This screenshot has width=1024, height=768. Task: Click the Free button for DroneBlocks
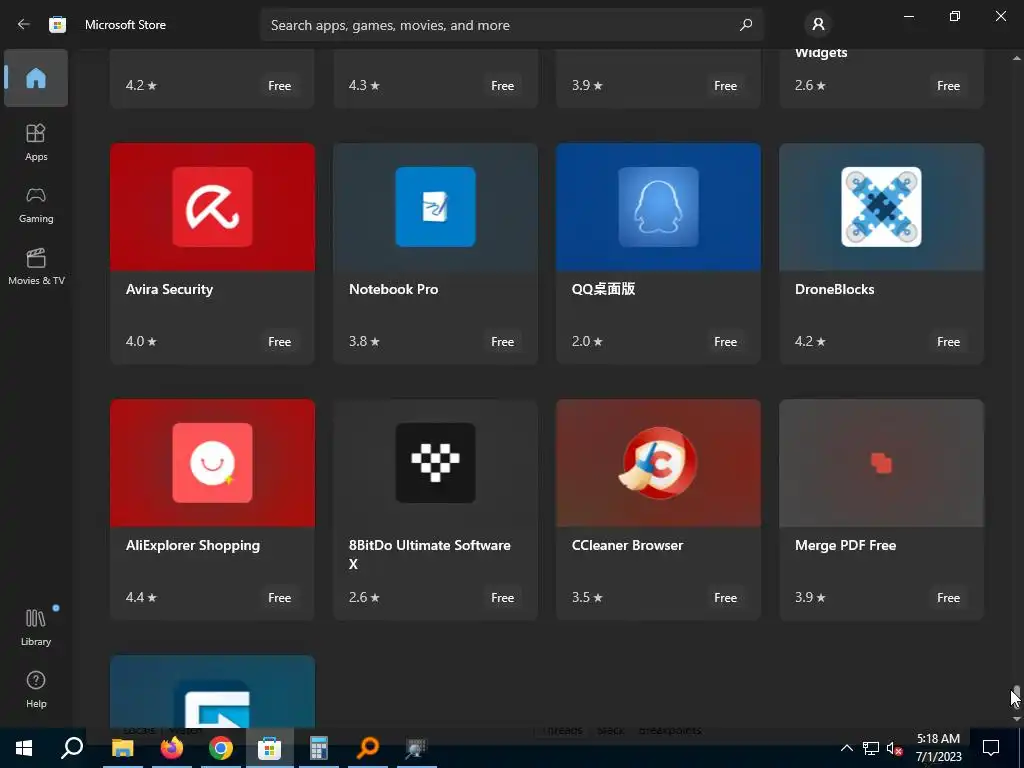pyautogui.click(x=948, y=342)
